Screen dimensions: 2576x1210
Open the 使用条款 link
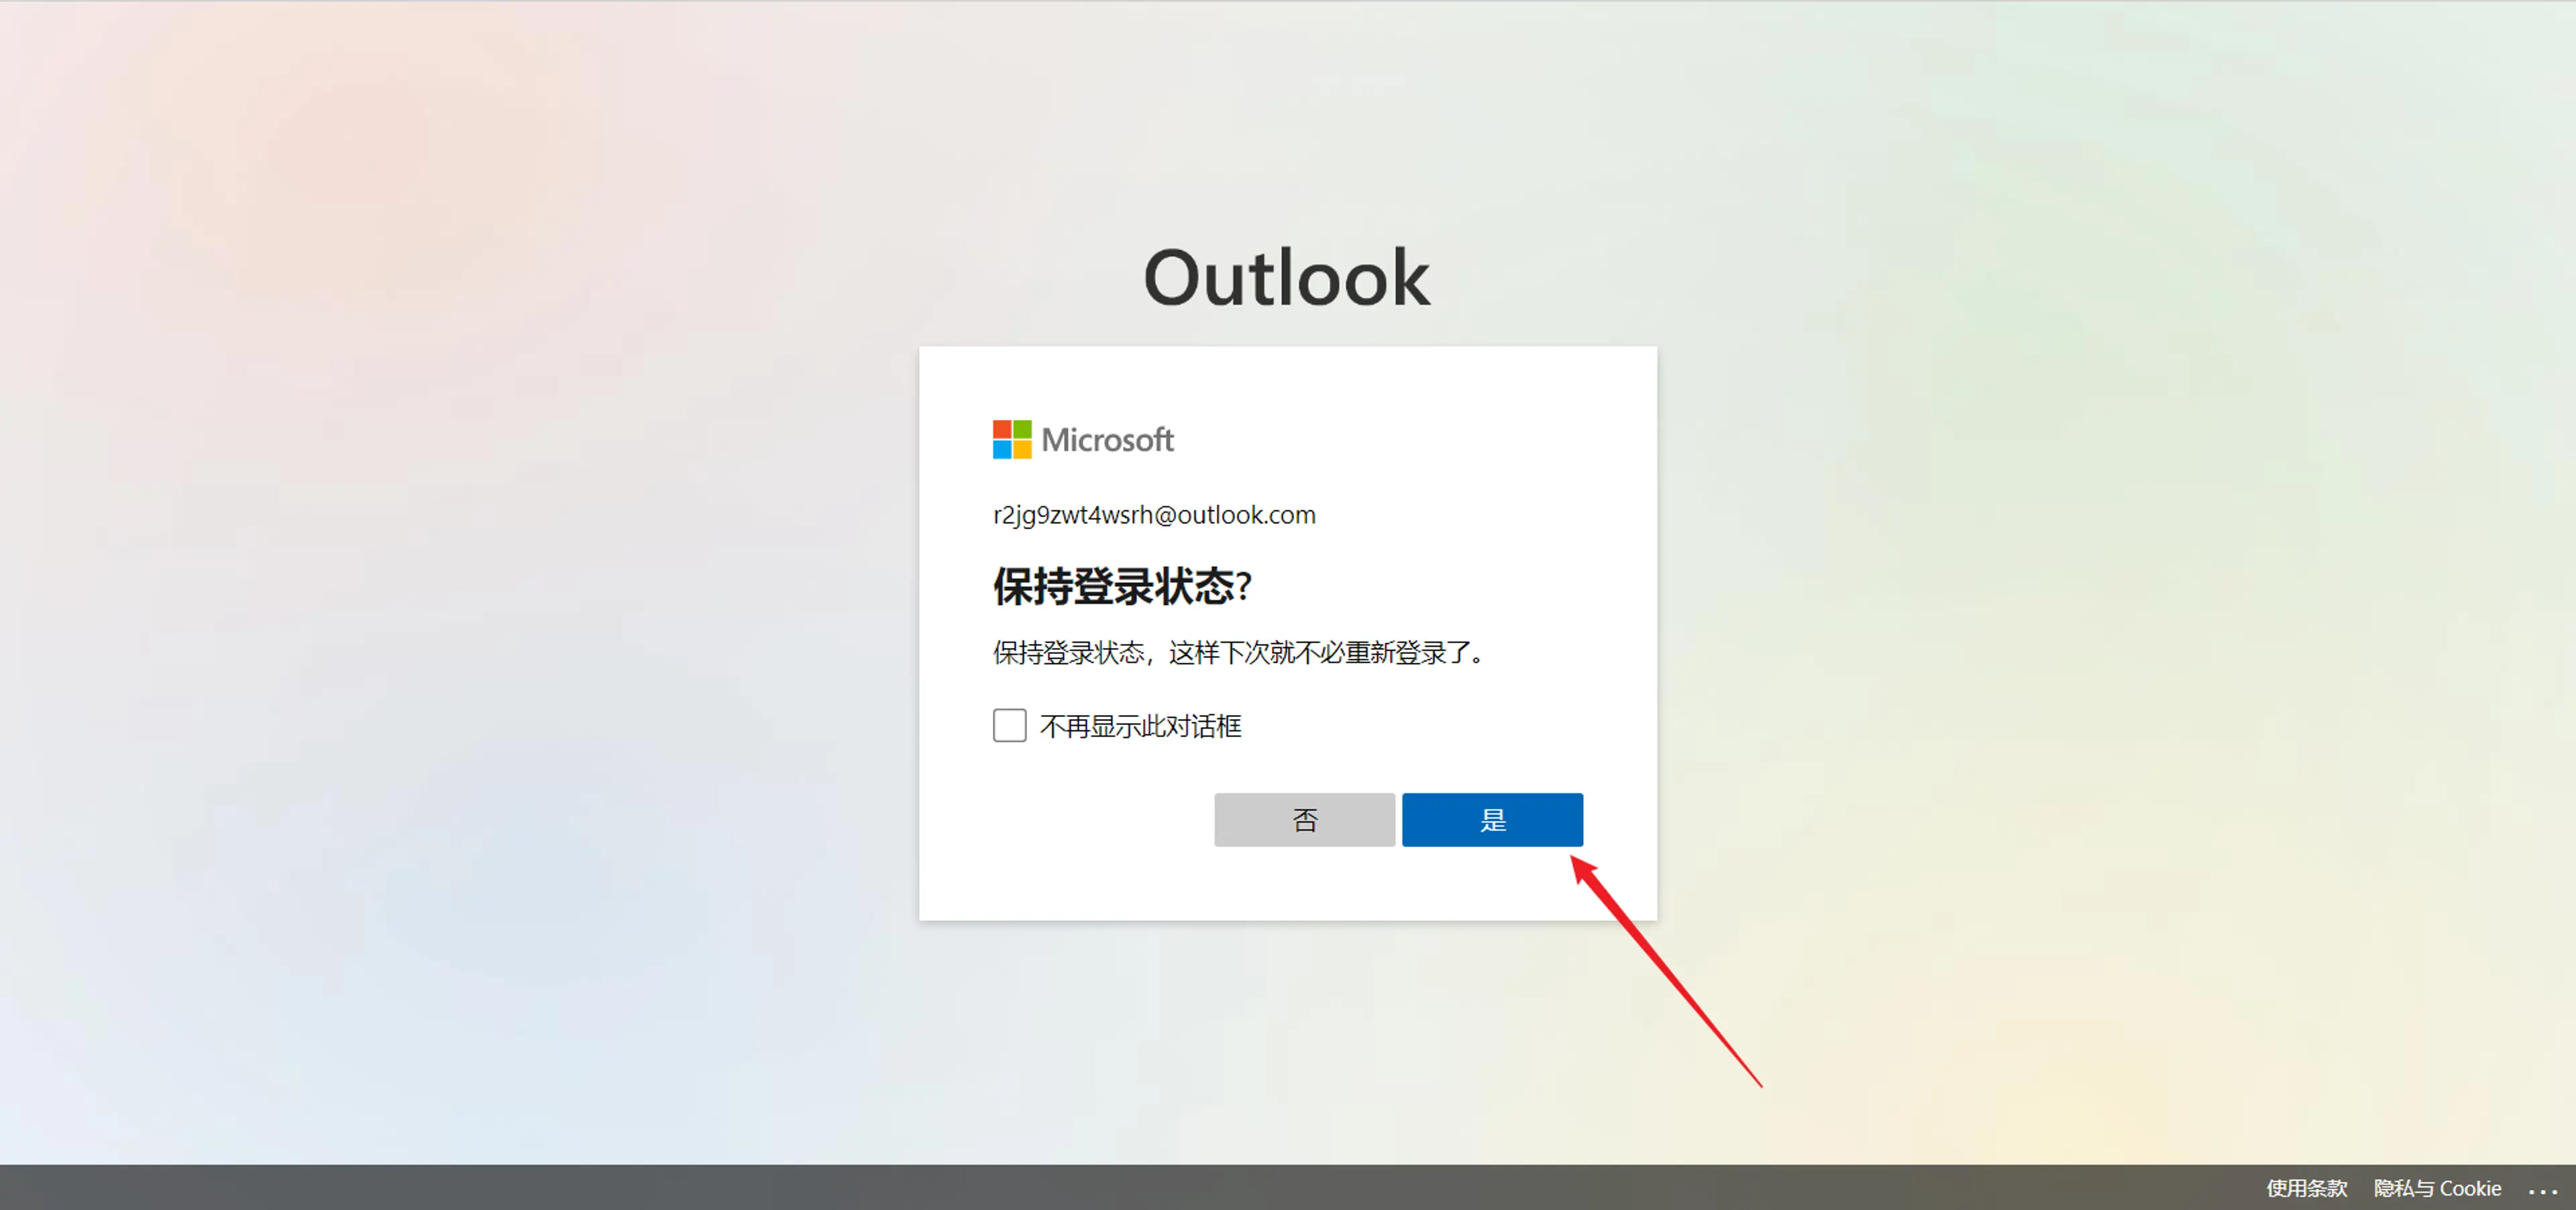click(2306, 1188)
